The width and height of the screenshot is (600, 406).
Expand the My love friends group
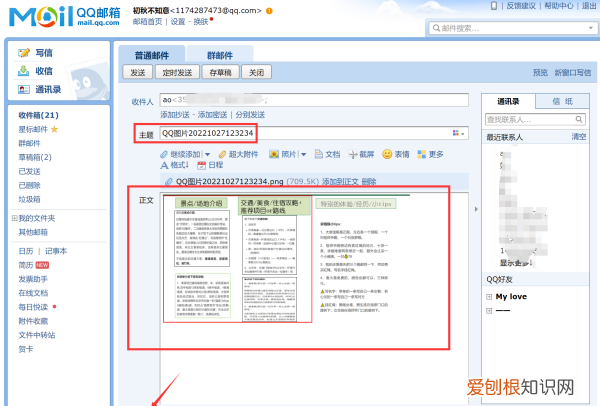click(x=489, y=297)
